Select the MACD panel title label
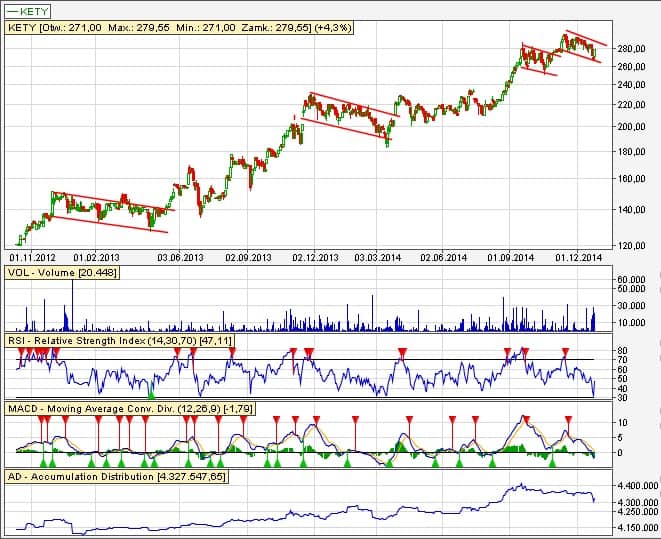661x539 pixels. [x=116, y=409]
